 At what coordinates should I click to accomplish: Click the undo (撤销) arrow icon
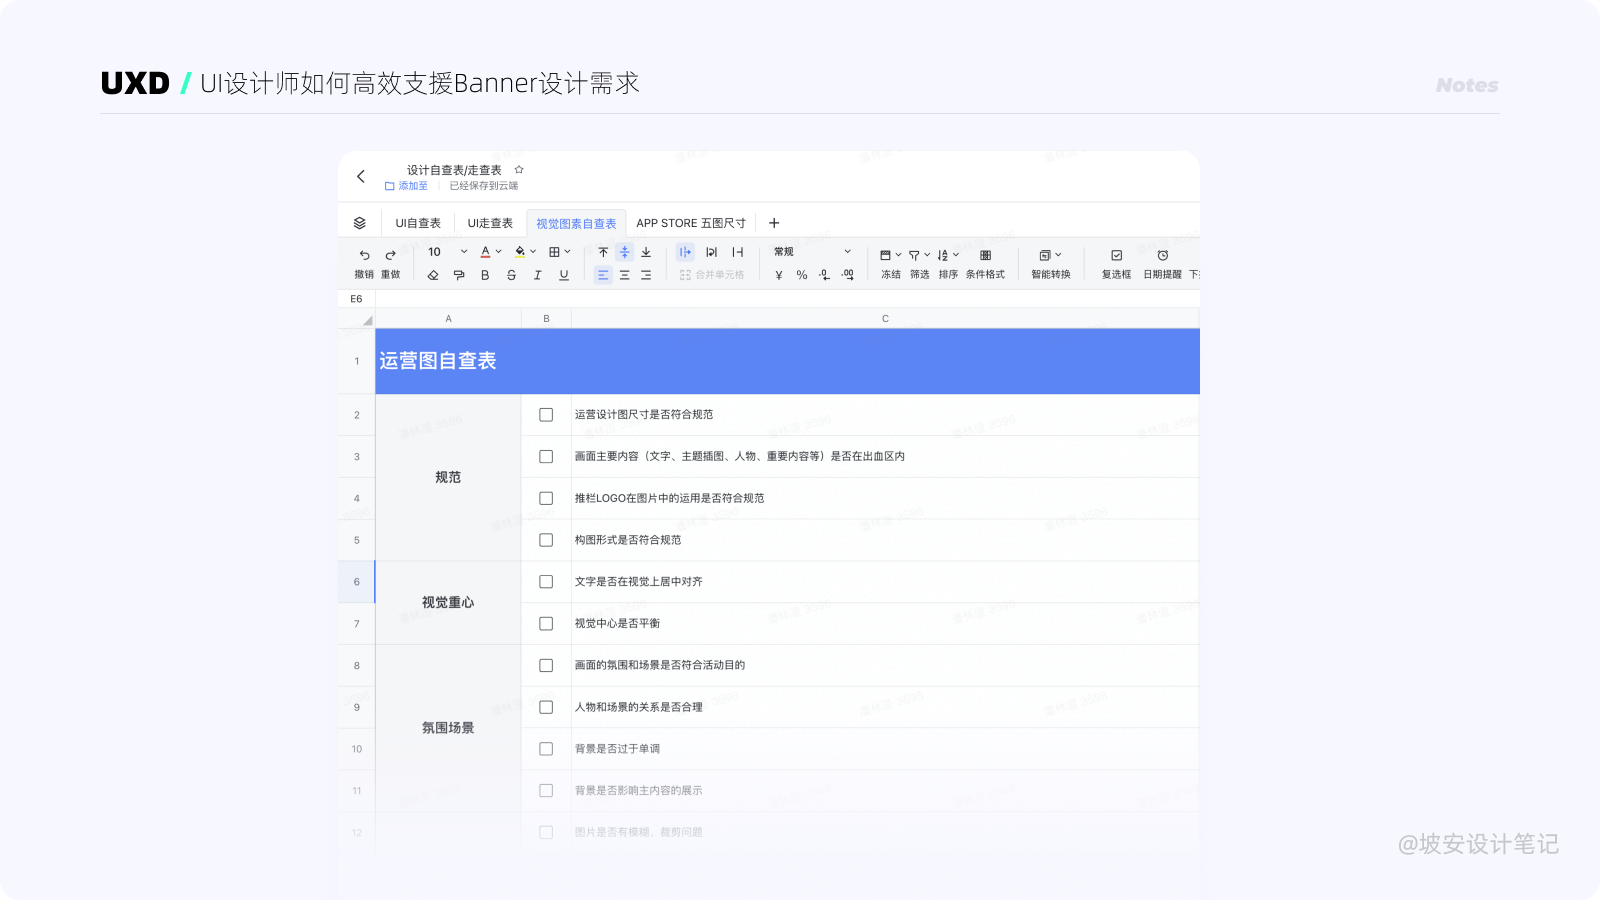tap(364, 255)
